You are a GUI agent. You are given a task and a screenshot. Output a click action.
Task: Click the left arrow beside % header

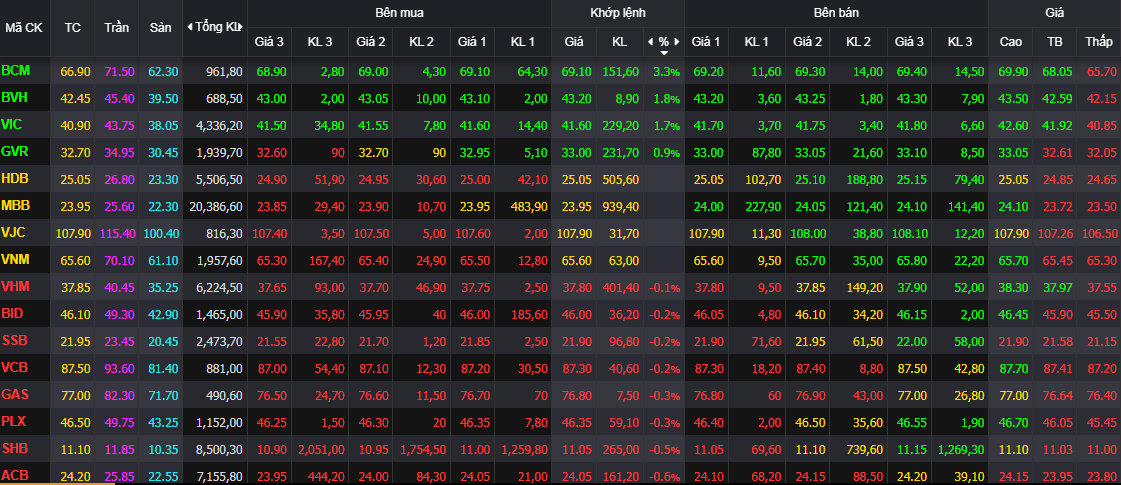click(650, 42)
